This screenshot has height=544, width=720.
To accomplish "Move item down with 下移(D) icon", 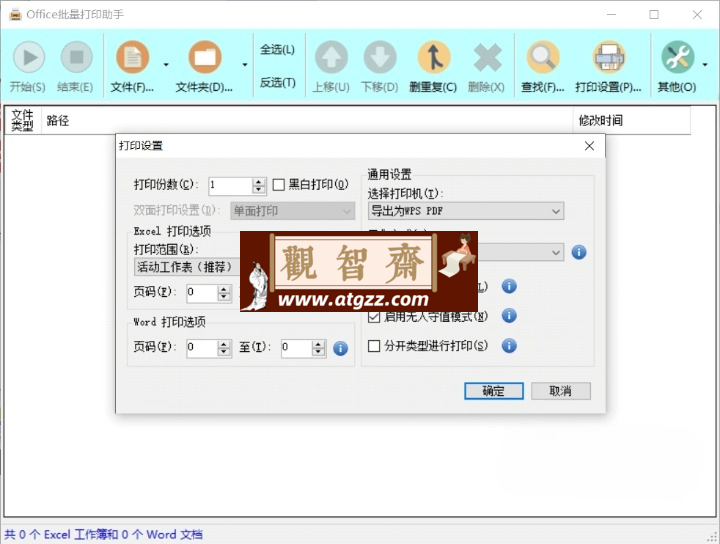I will (380, 57).
